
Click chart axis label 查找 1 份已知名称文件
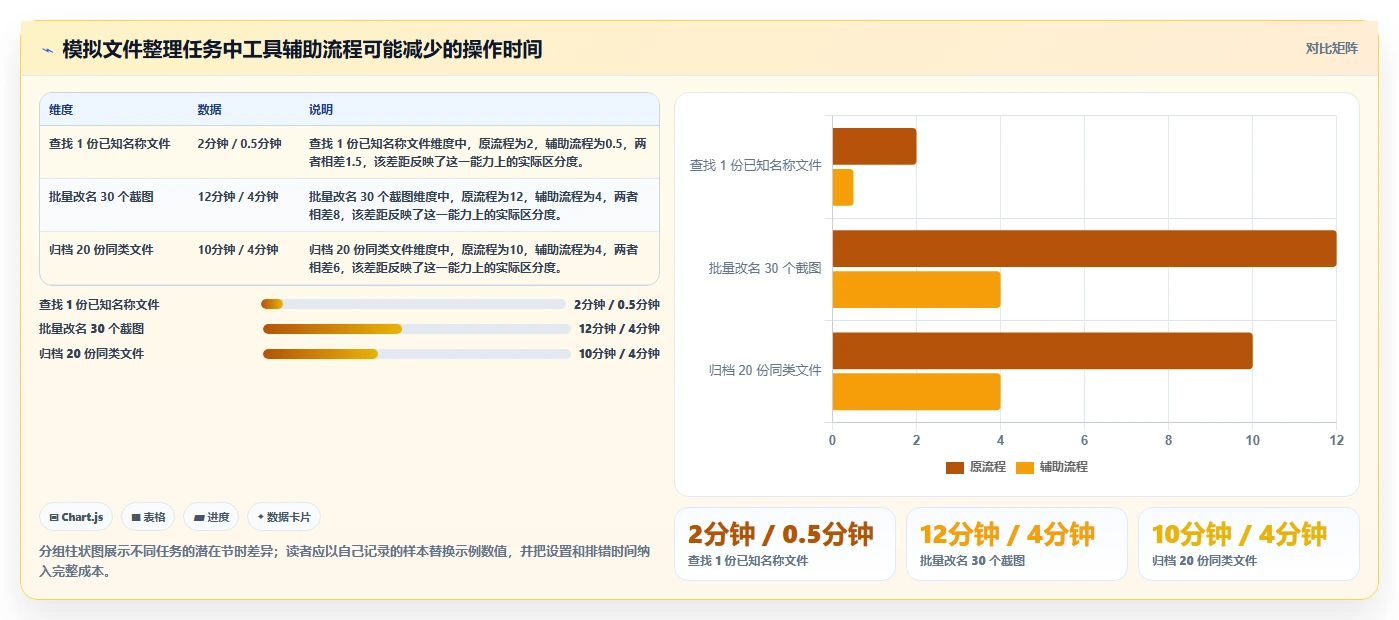(755, 166)
